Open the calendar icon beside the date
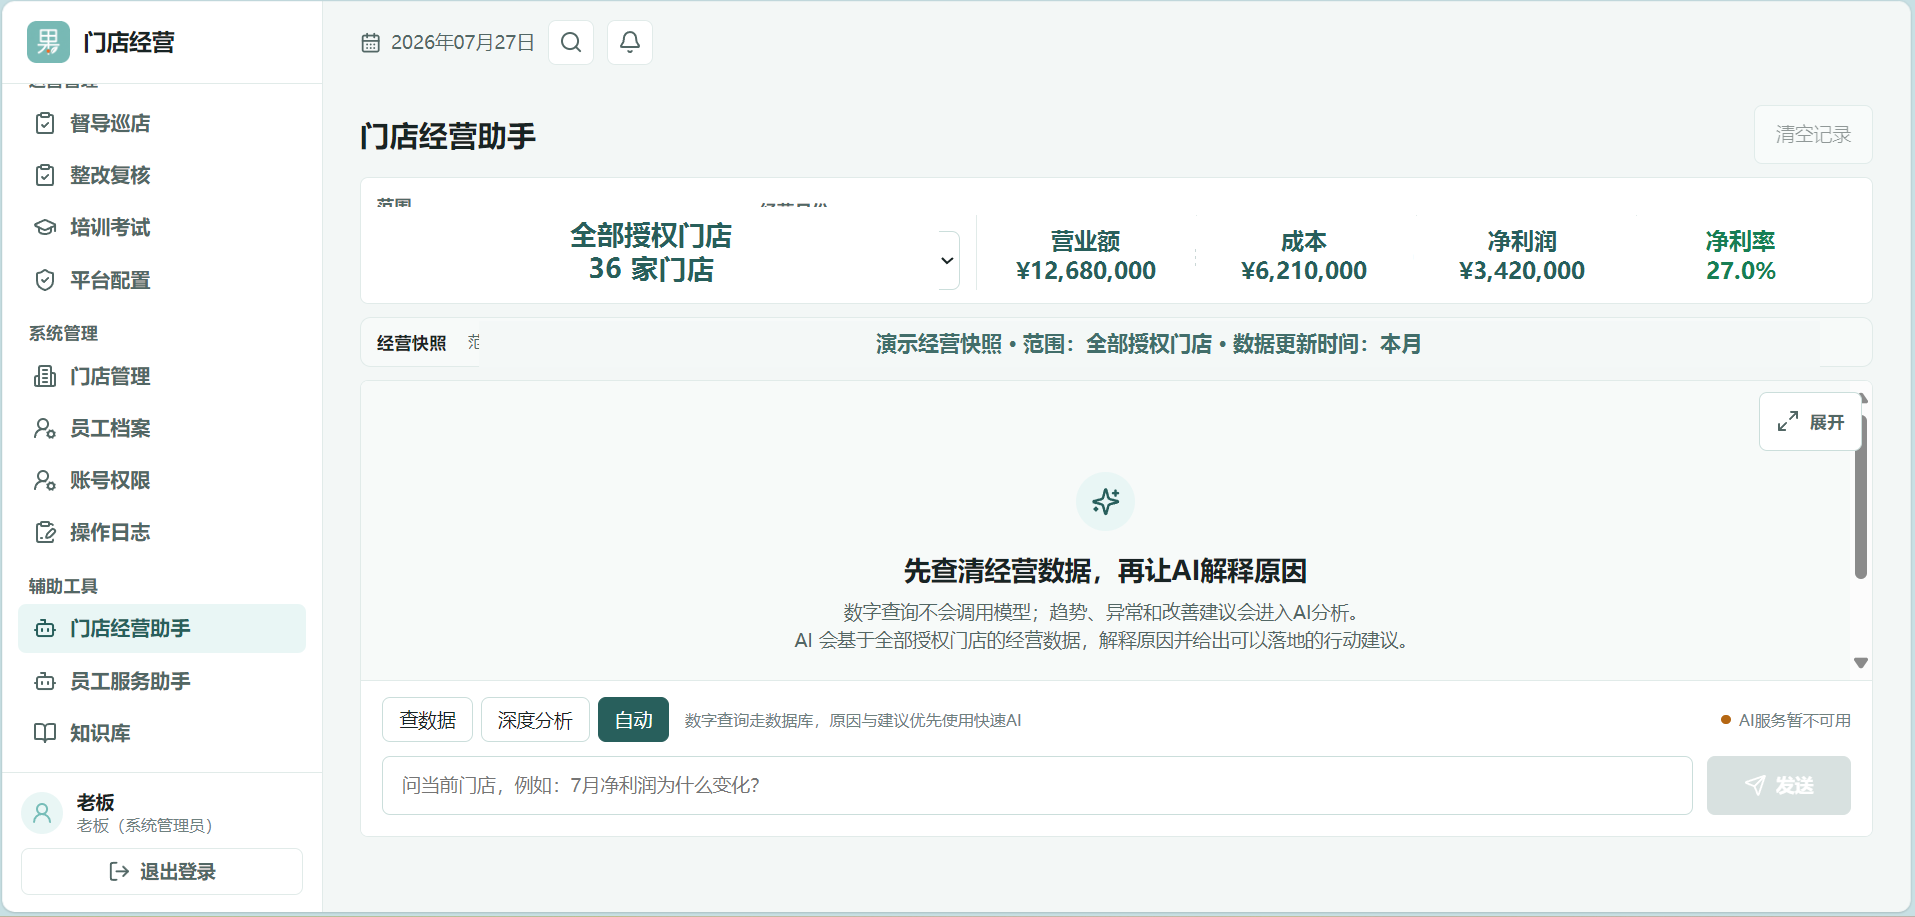Image resolution: width=1915 pixels, height=917 pixels. tap(371, 43)
